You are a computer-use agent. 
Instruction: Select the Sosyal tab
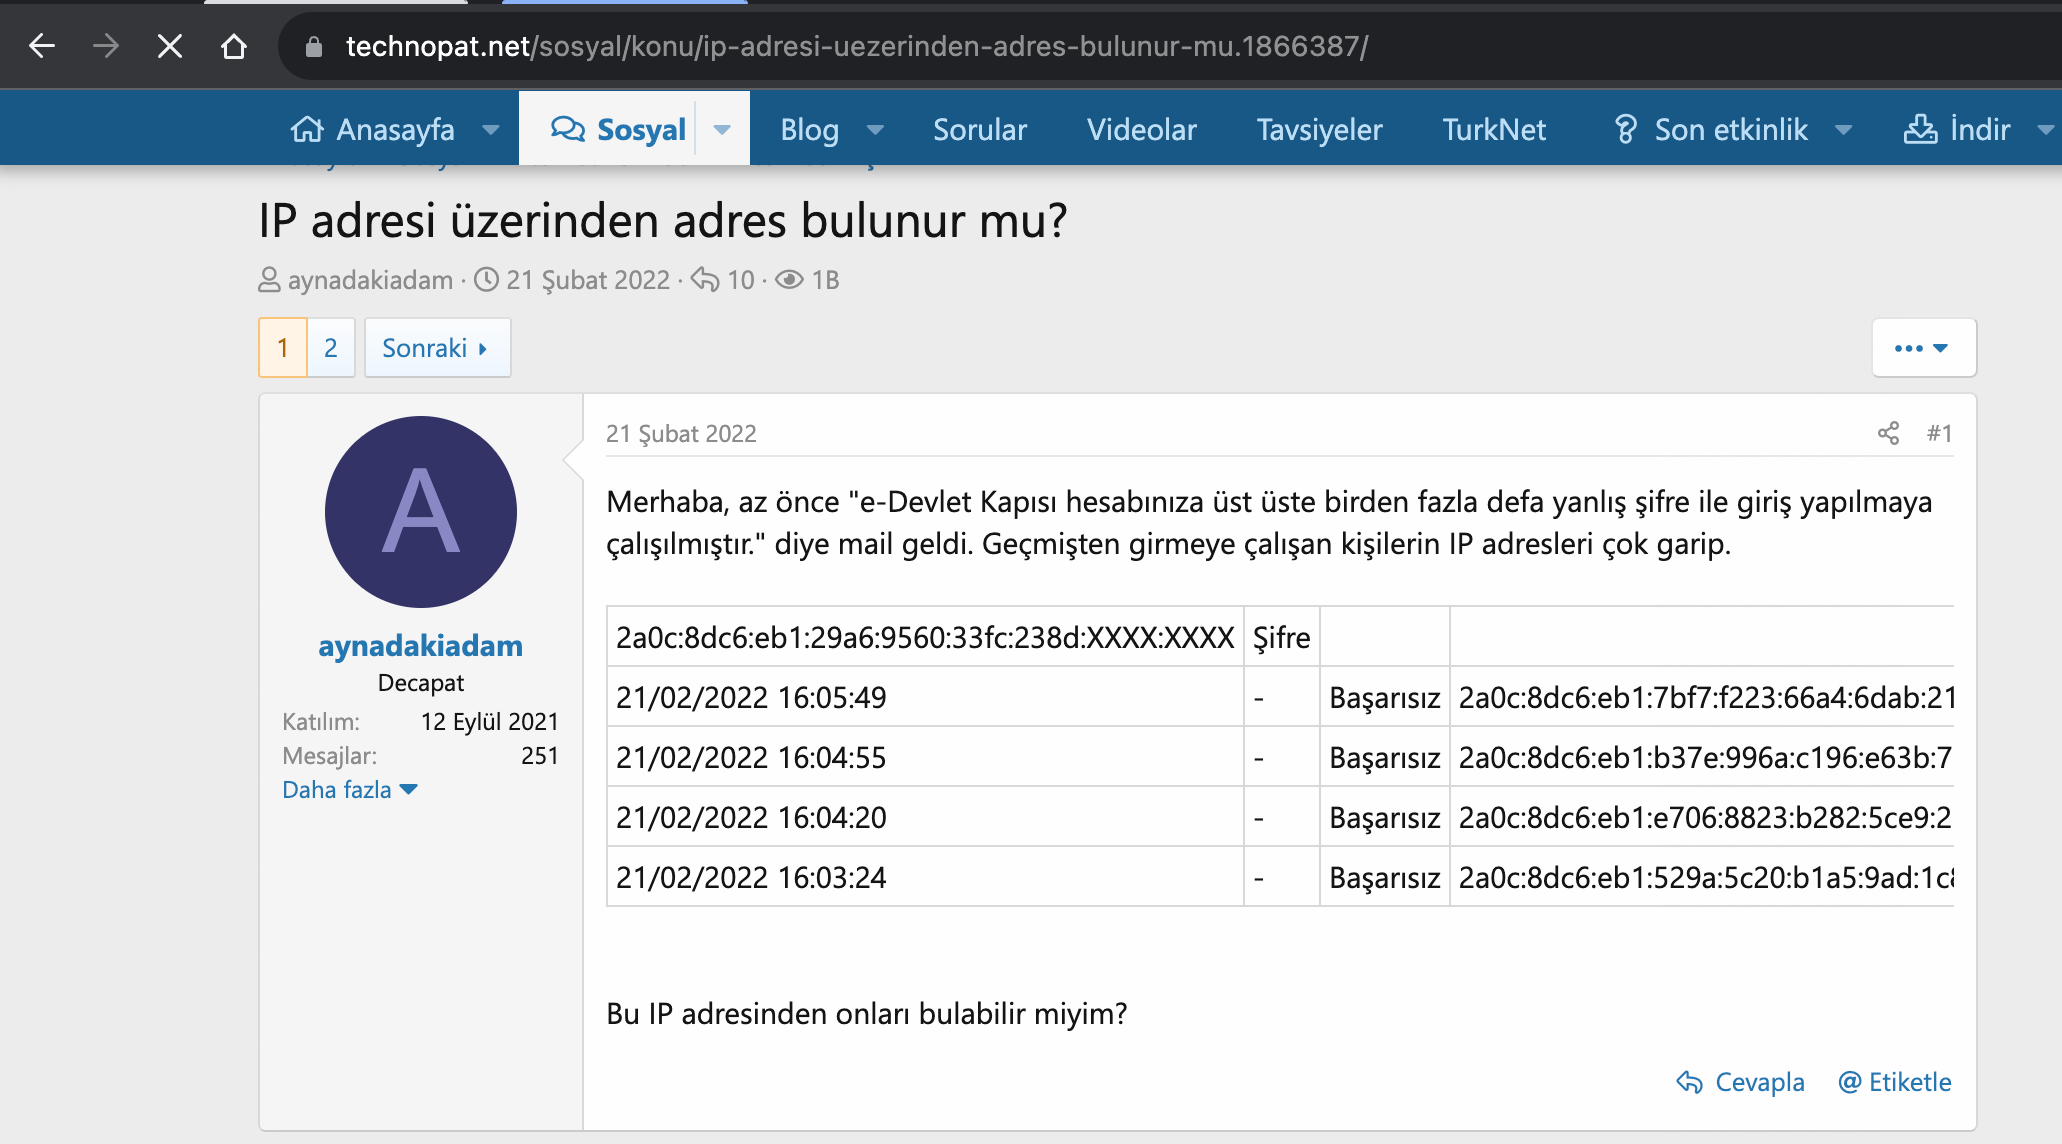pyautogui.click(x=618, y=129)
